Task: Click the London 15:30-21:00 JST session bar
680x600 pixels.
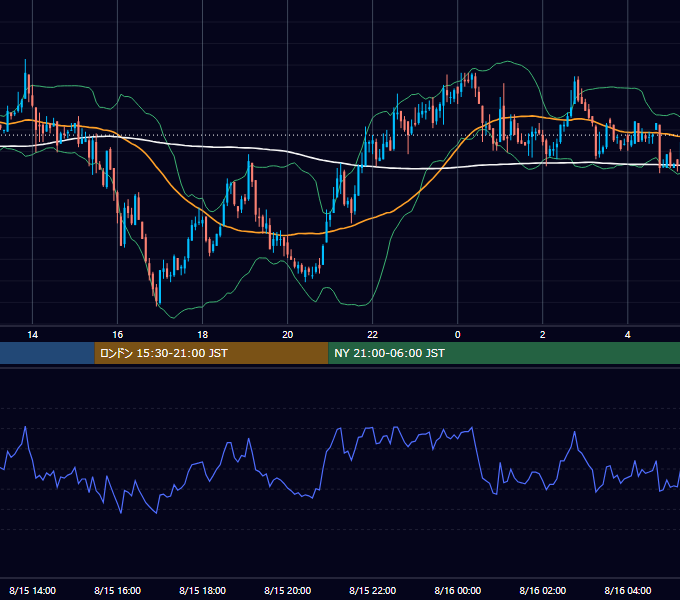Action: pos(212,353)
